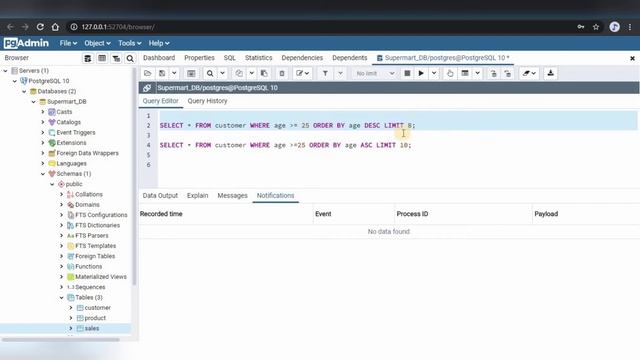Open save options dropdown arrow
640x360 pixels.
click(174, 73)
